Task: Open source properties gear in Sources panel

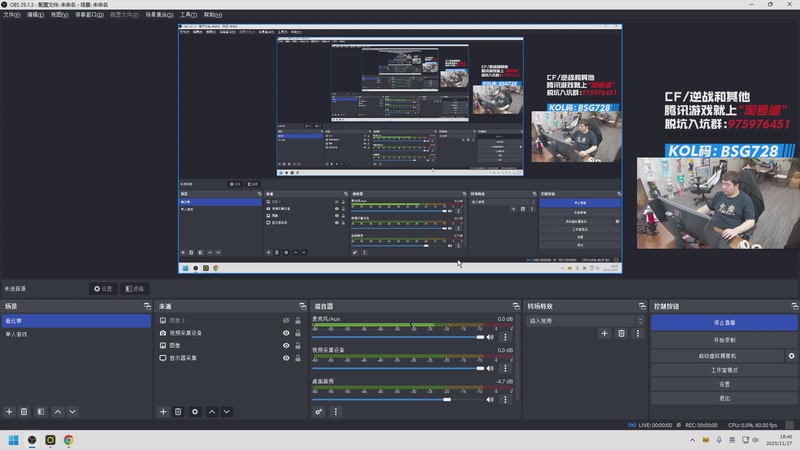Action: pos(195,412)
